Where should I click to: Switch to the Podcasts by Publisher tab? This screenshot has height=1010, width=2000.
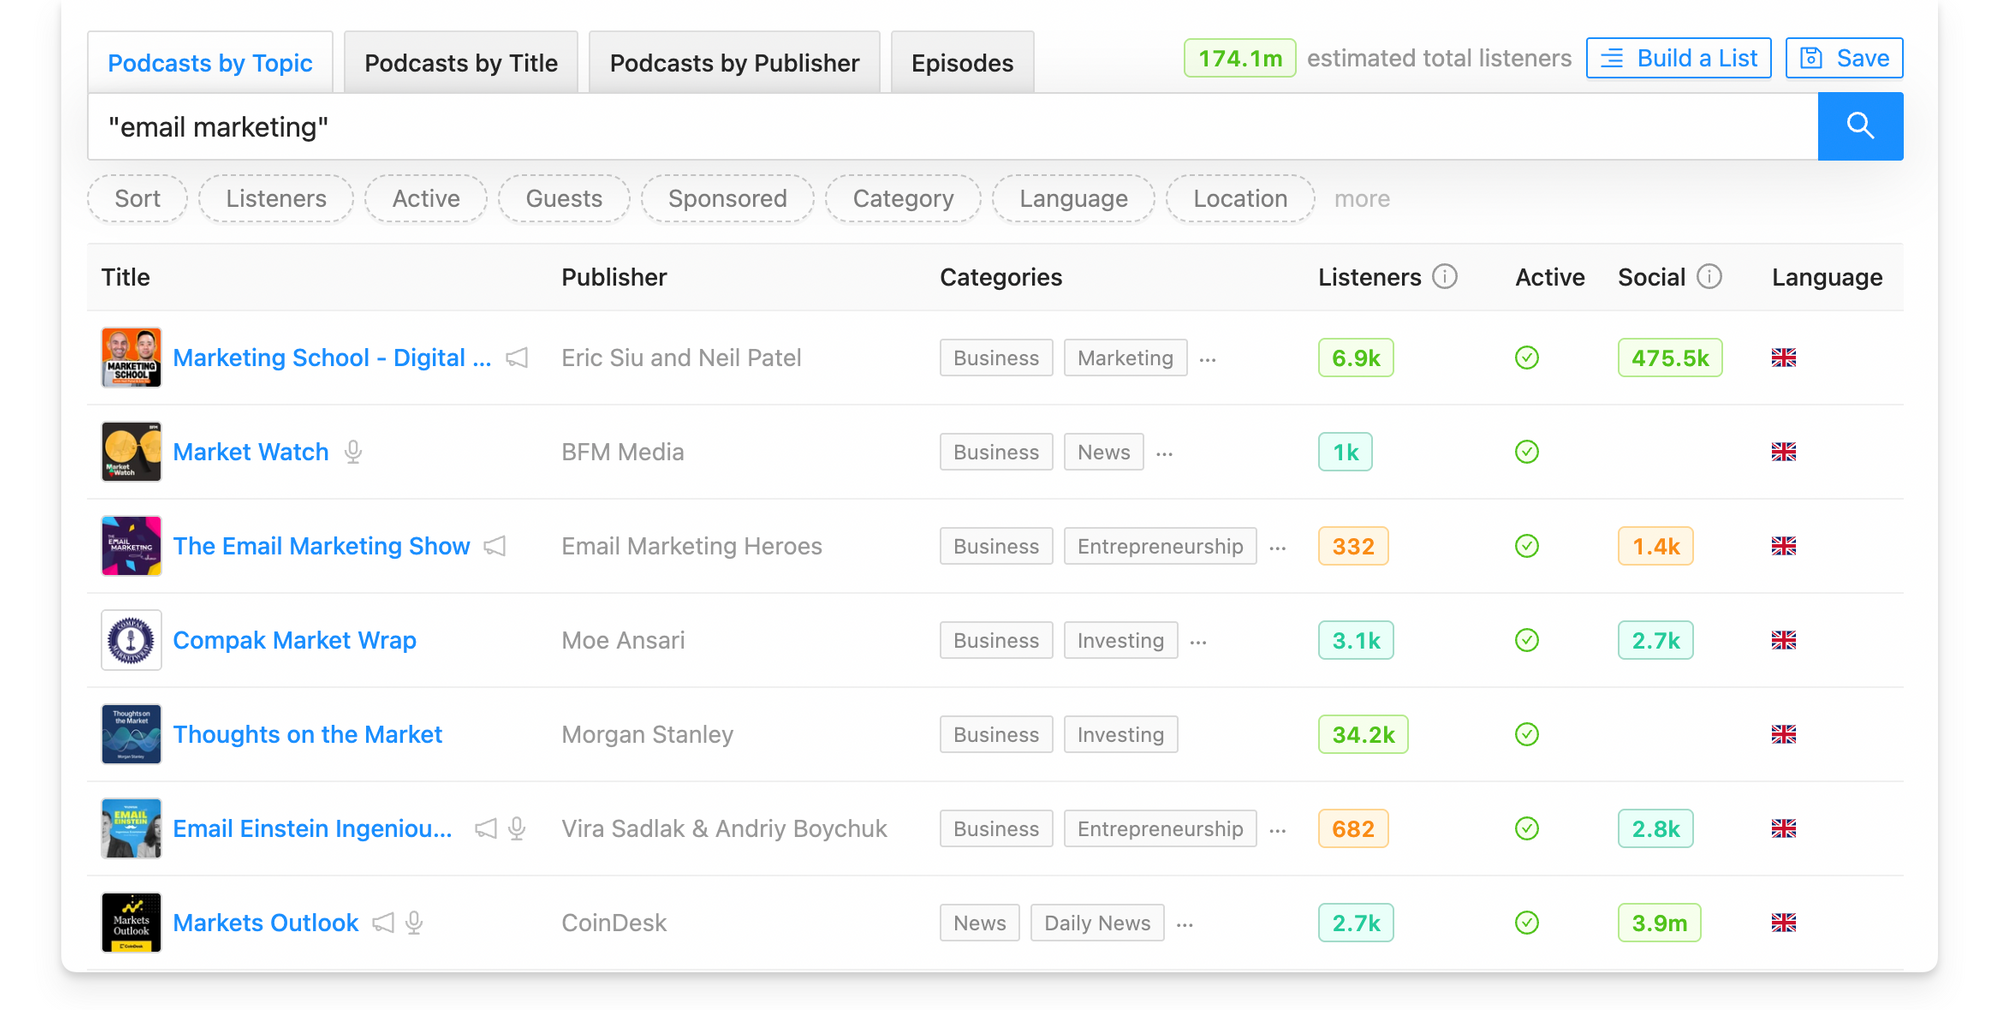point(734,63)
